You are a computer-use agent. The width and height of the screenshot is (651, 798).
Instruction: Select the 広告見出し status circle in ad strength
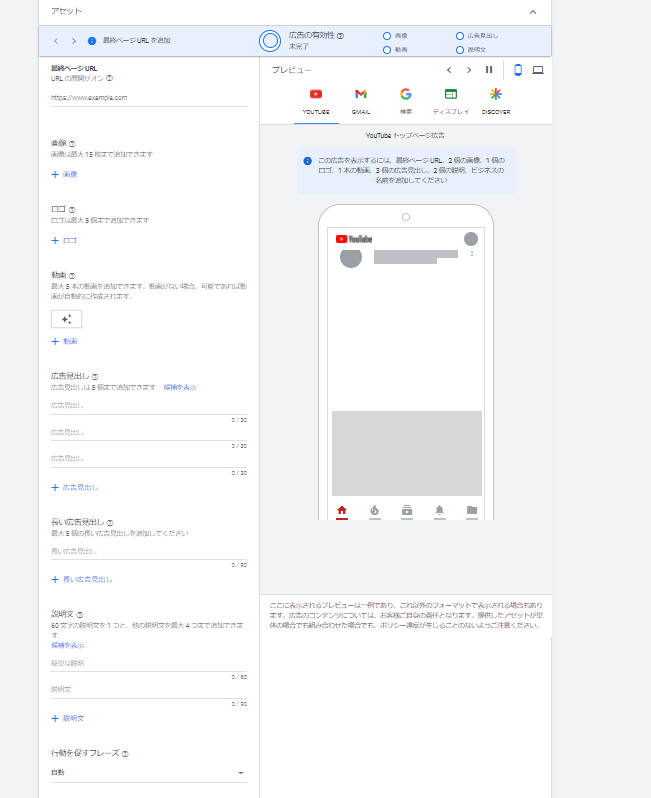click(460, 36)
